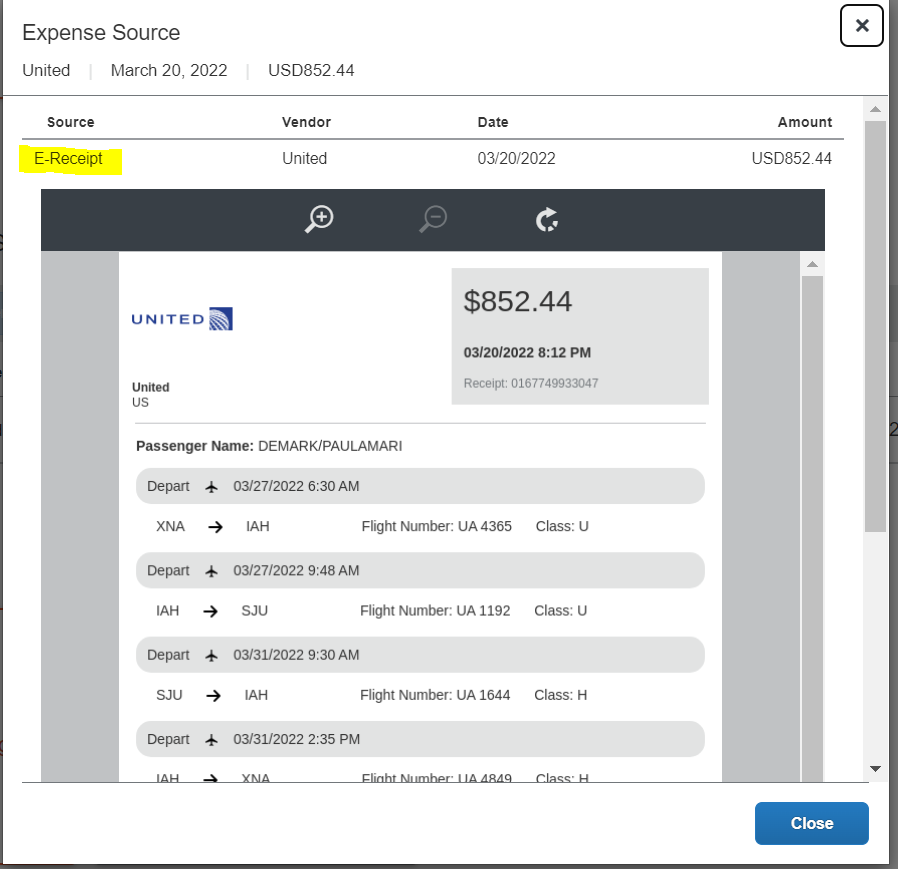This screenshot has width=898, height=869.
Task: Click the Date column header
Action: click(493, 122)
